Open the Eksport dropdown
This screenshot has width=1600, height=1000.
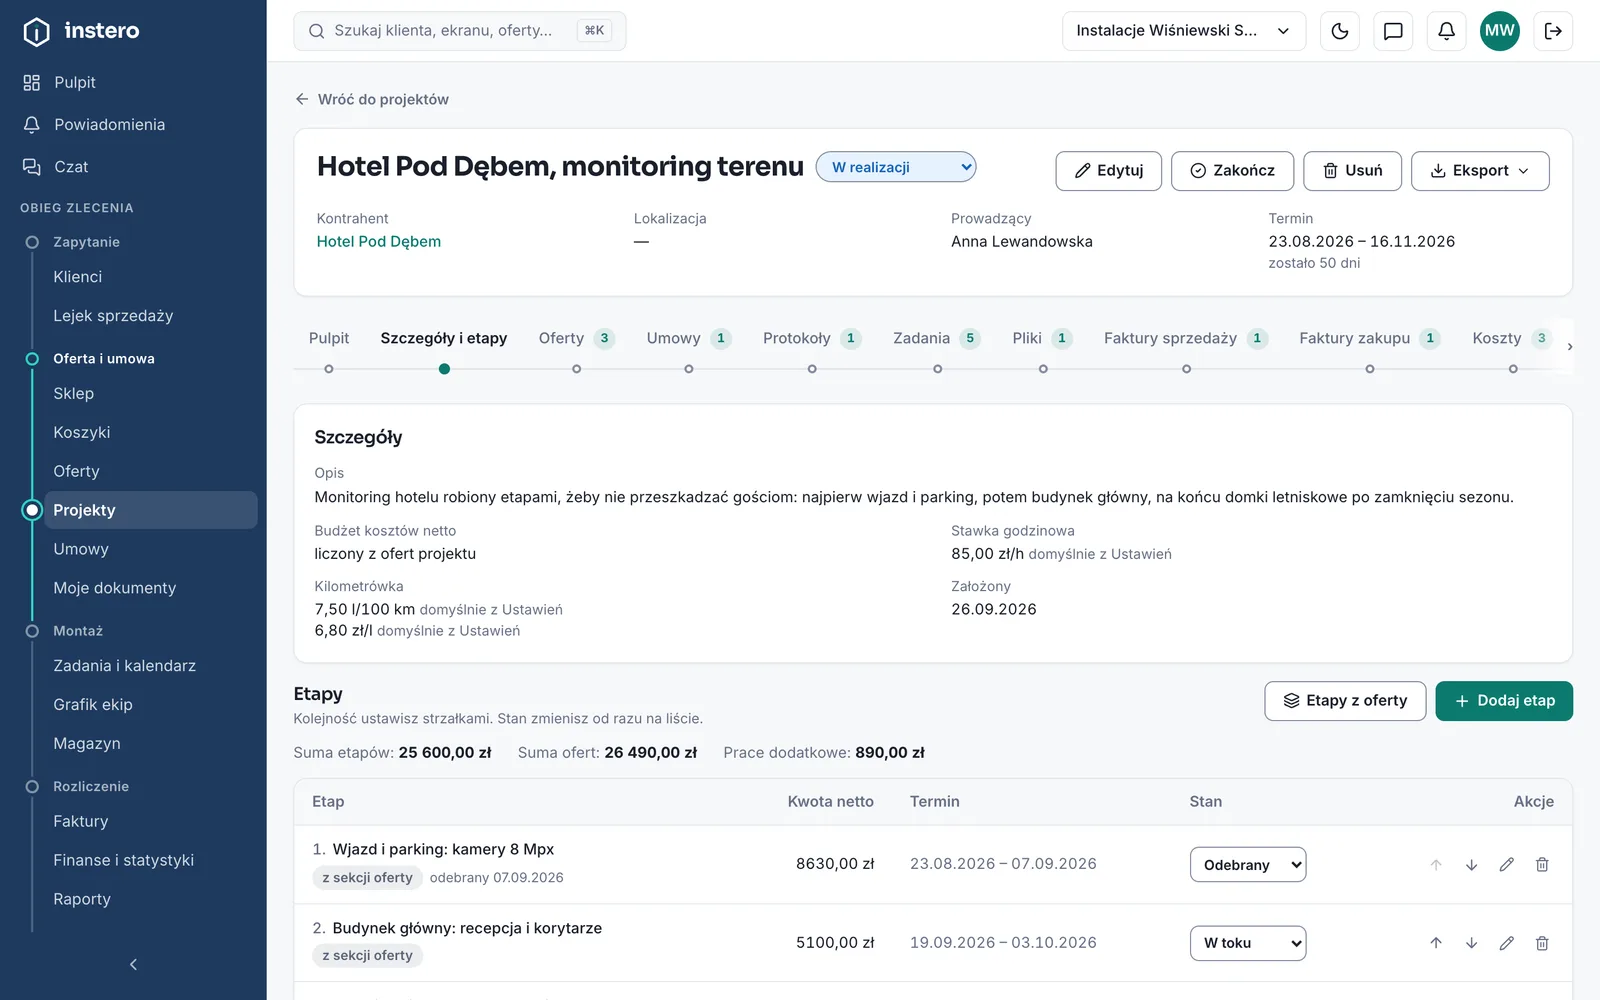tap(1480, 171)
